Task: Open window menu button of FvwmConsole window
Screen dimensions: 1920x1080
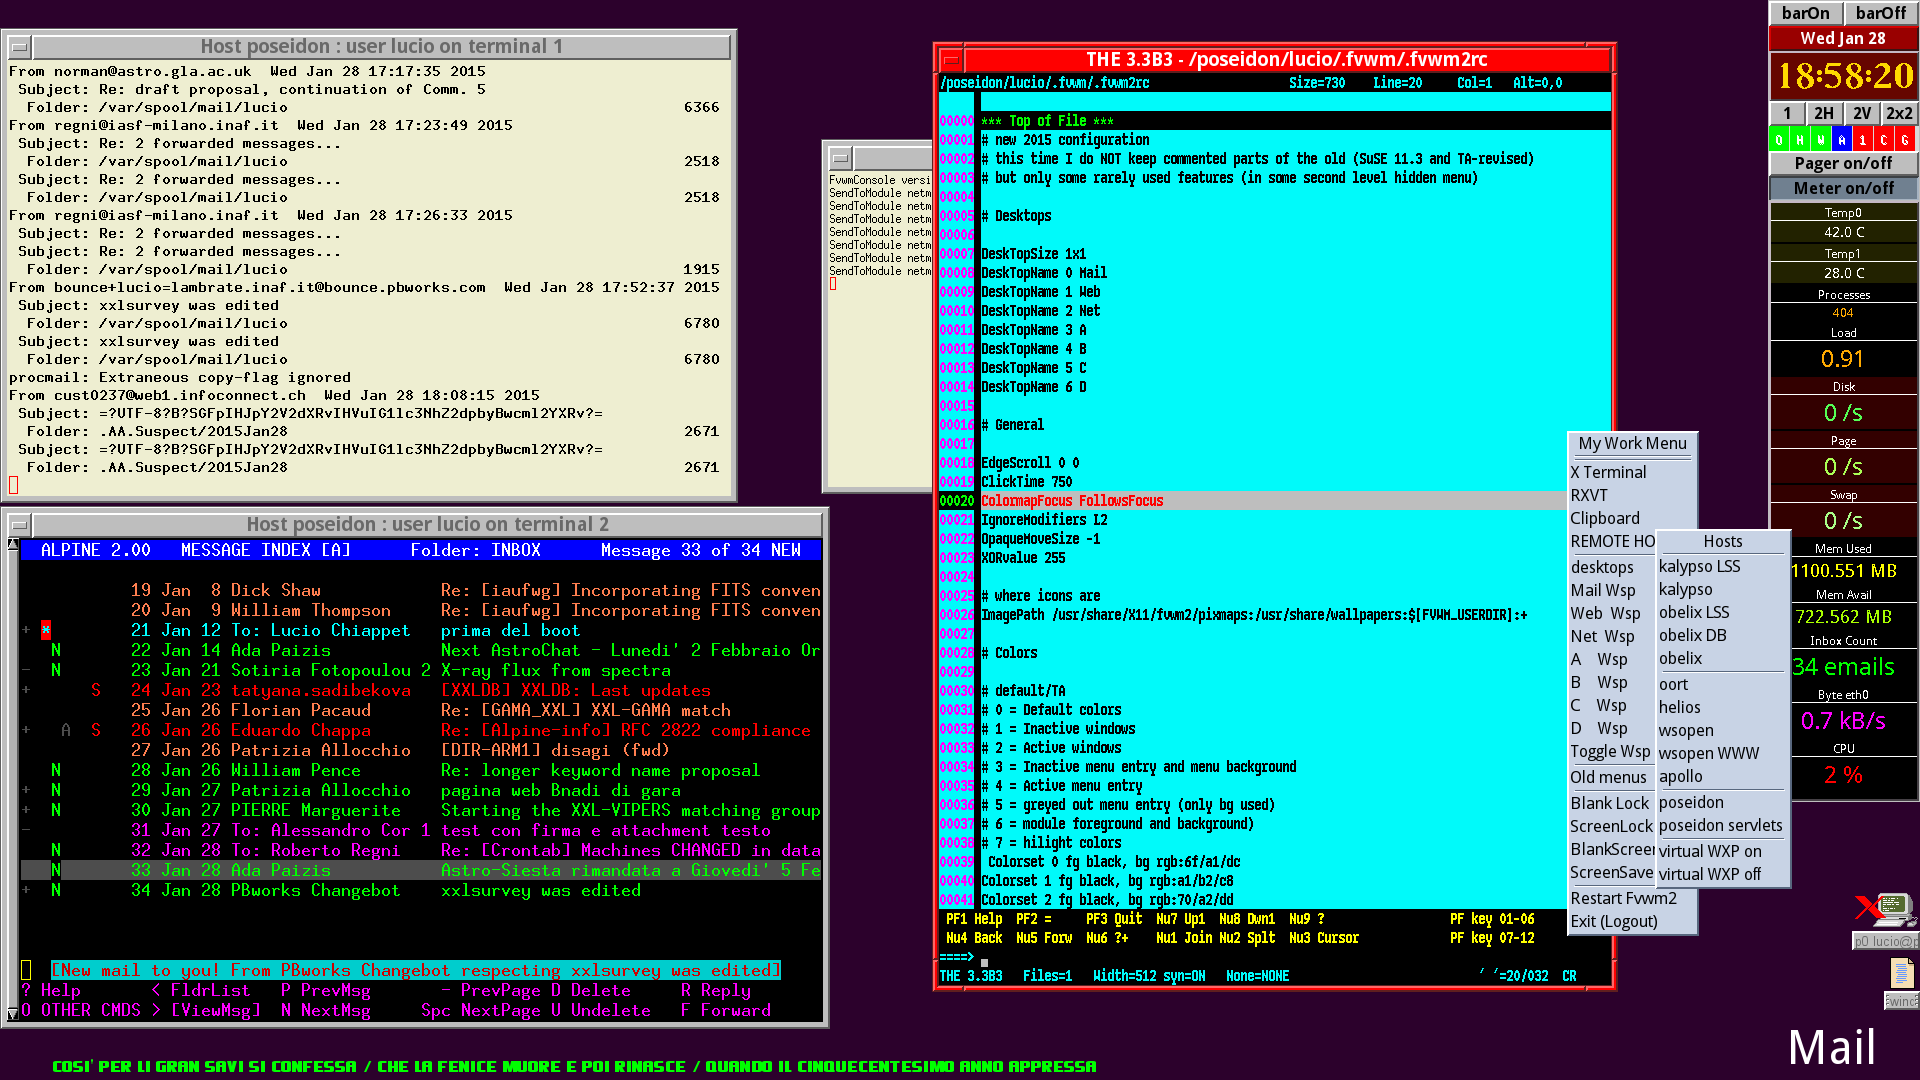Action: point(840,158)
